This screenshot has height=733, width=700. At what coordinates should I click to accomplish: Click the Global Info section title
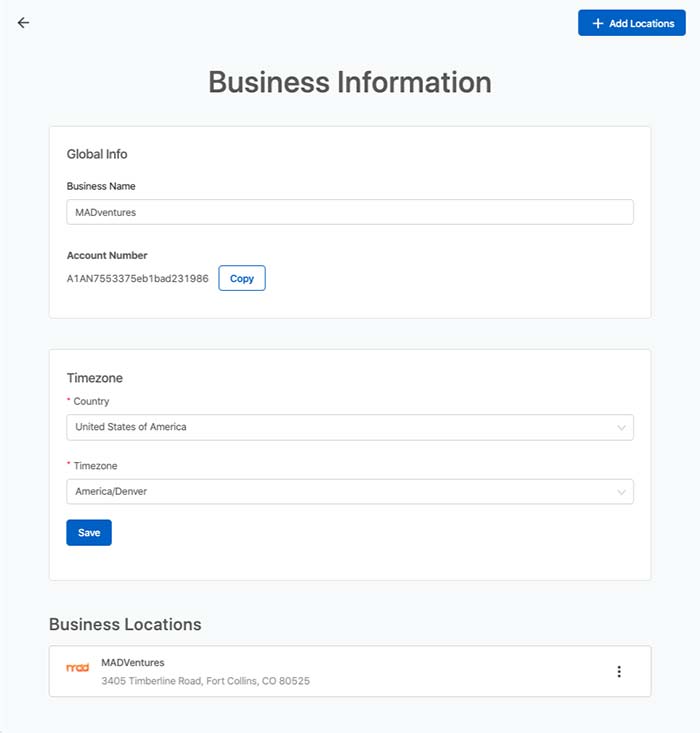point(97,154)
